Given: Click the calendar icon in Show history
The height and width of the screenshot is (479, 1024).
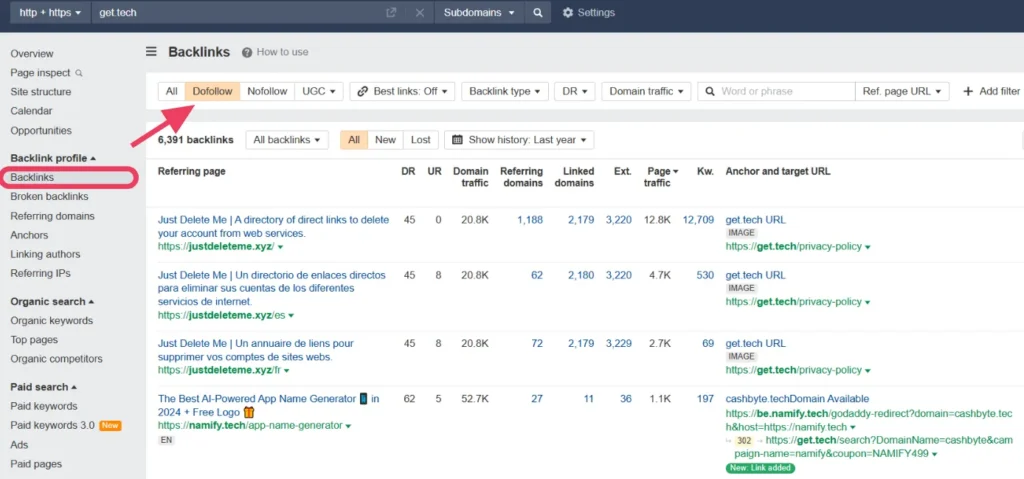Looking at the screenshot, I should [x=458, y=140].
